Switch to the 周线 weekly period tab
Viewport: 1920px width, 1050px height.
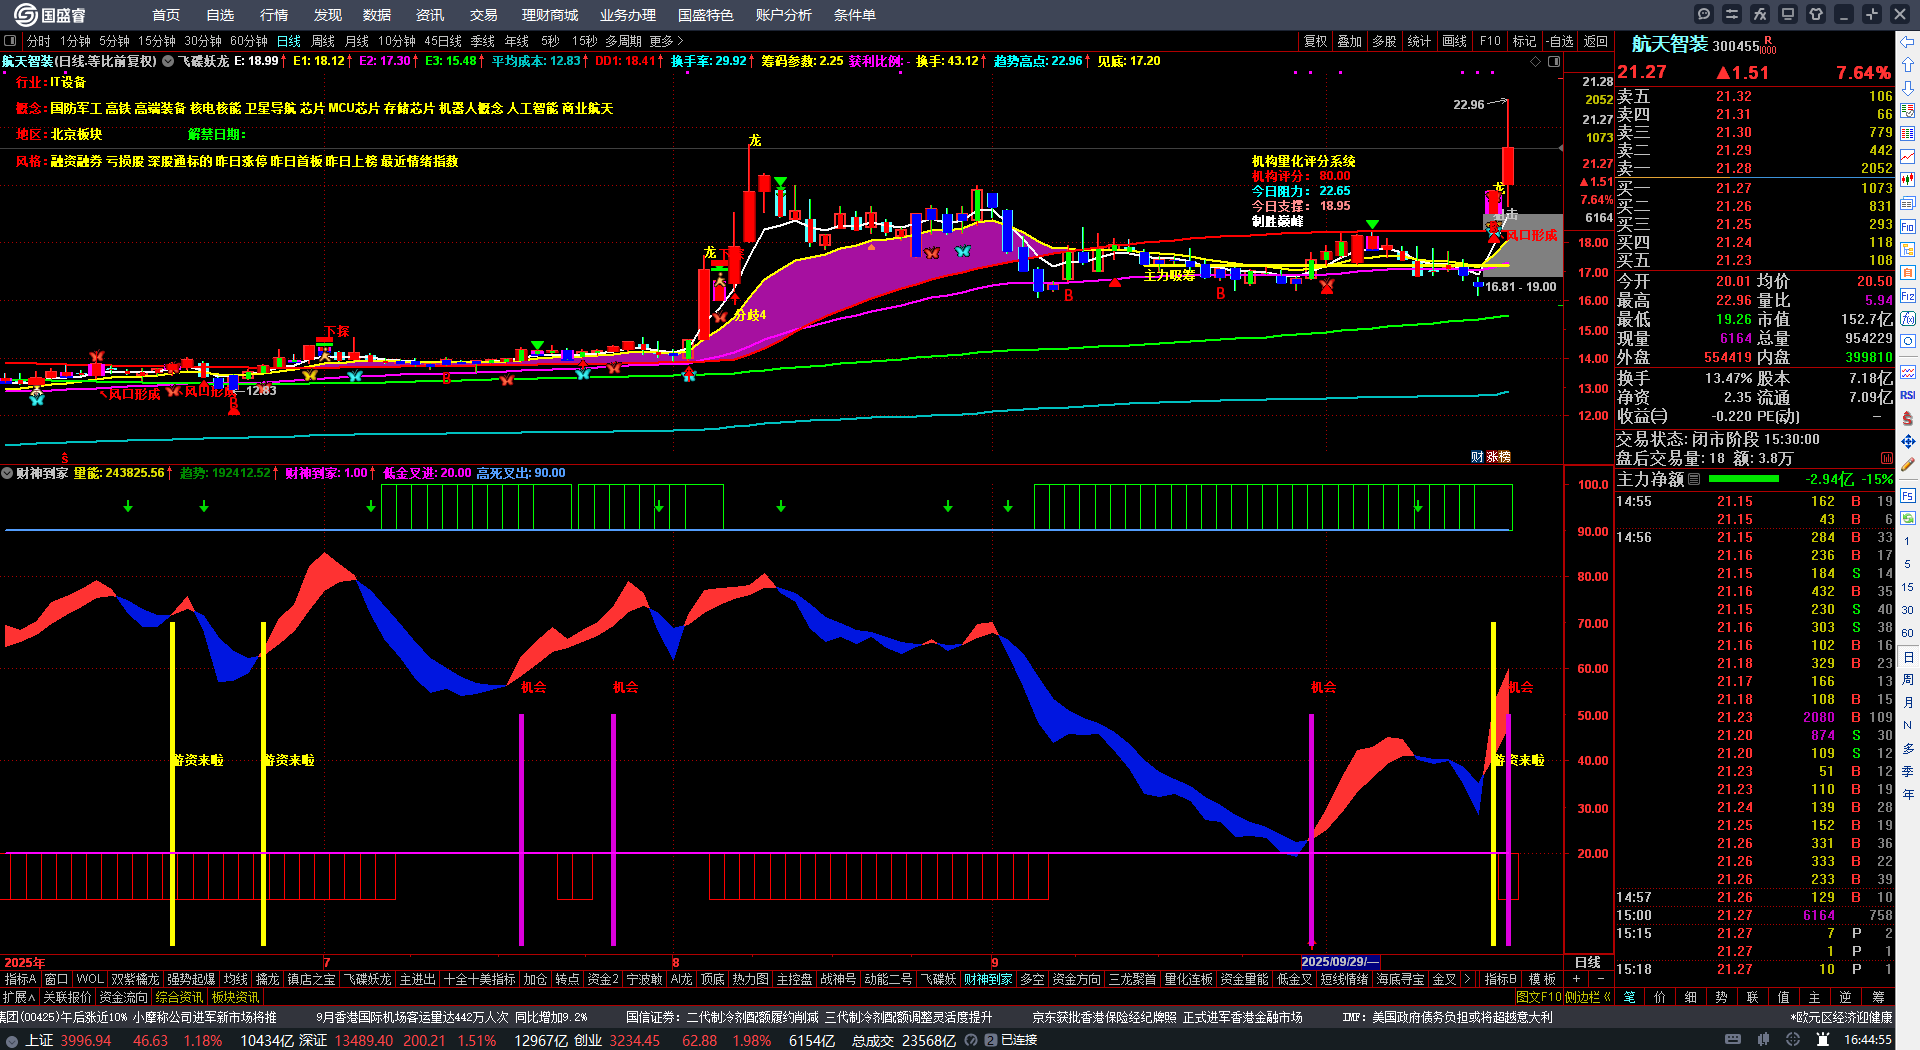[x=323, y=41]
